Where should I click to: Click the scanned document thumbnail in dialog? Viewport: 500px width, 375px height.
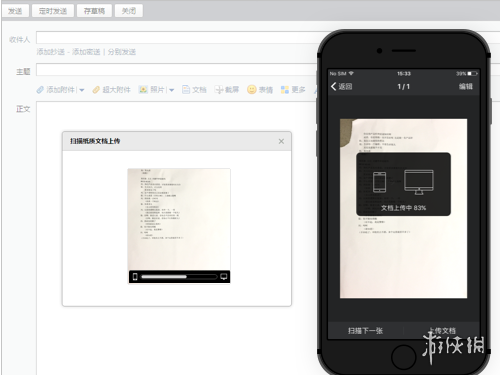pos(179,226)
